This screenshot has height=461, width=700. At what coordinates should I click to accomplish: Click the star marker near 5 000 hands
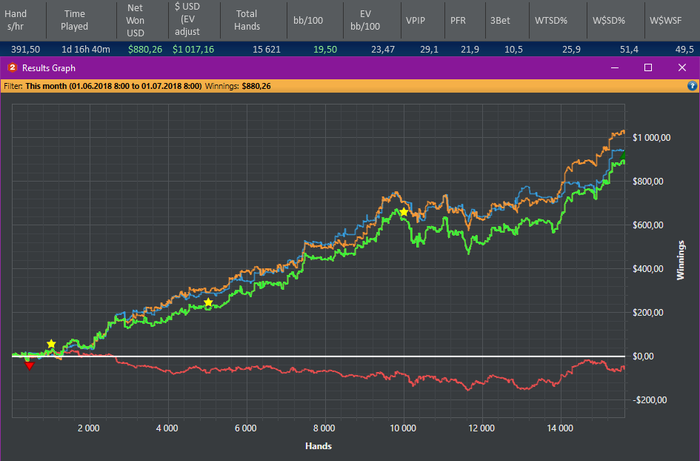(208, 303)
